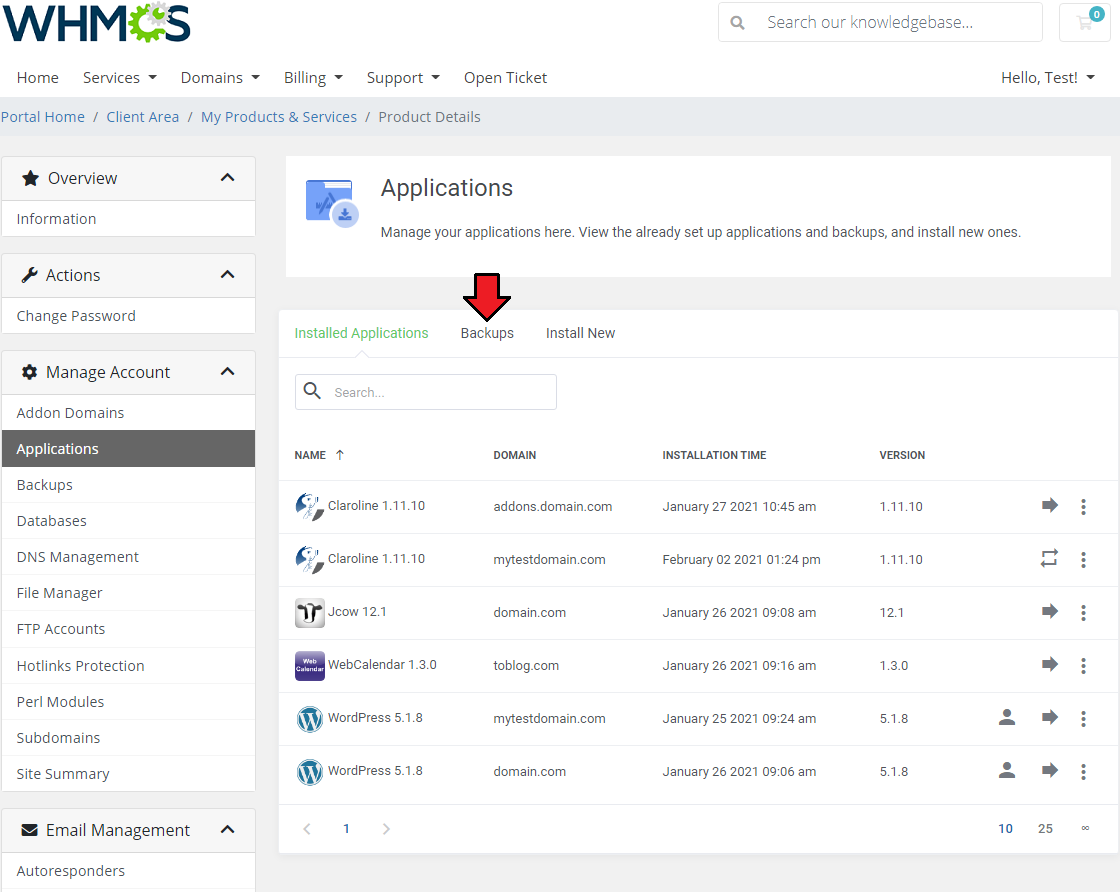Go to next page arrow in pagination
The width and height of the screenshot is (1120, 892).
(386, 828)
